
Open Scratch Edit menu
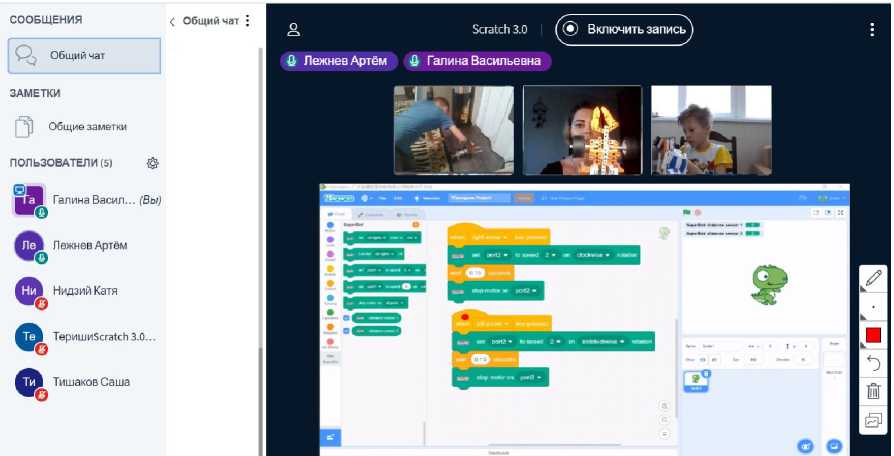[x=399, y=198]
